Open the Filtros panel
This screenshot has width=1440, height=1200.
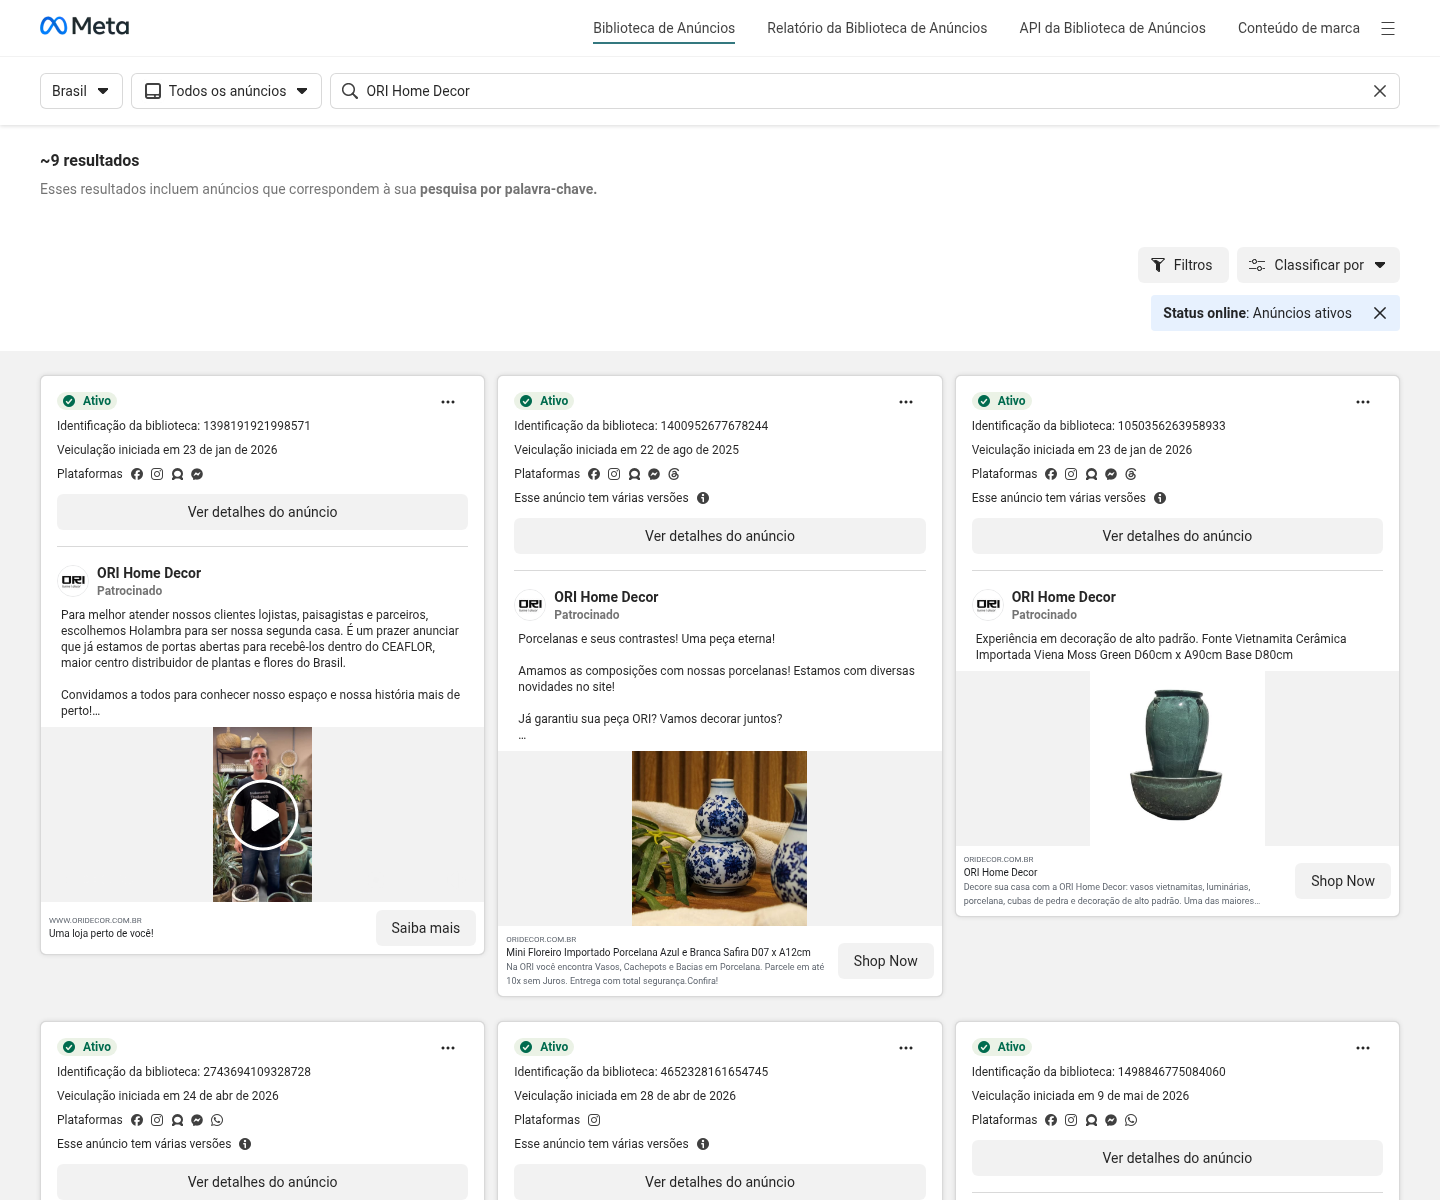click(1182, 265)
